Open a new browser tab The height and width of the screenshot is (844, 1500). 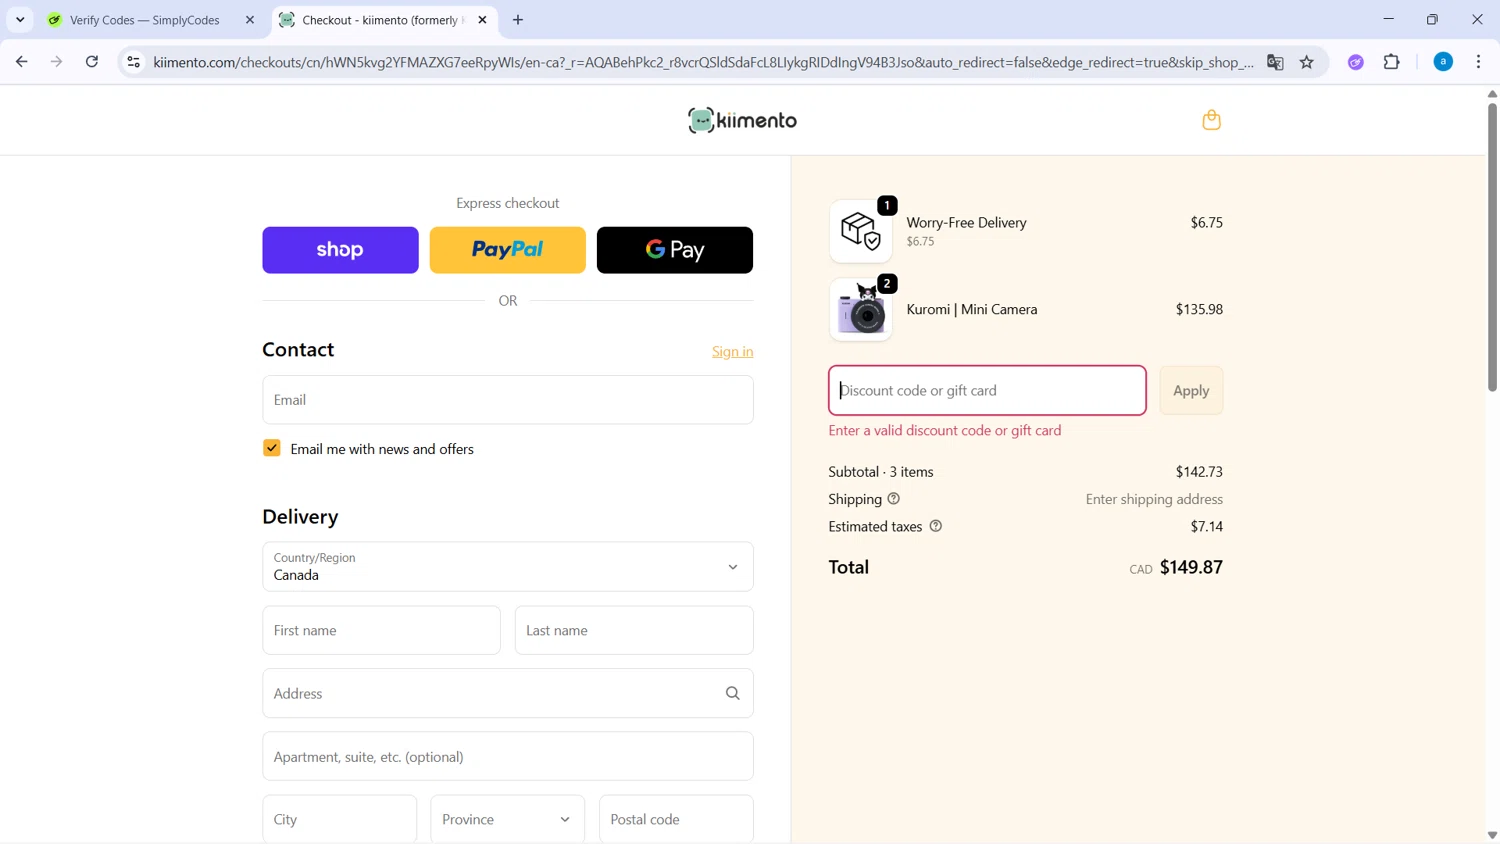pos(518,20)
